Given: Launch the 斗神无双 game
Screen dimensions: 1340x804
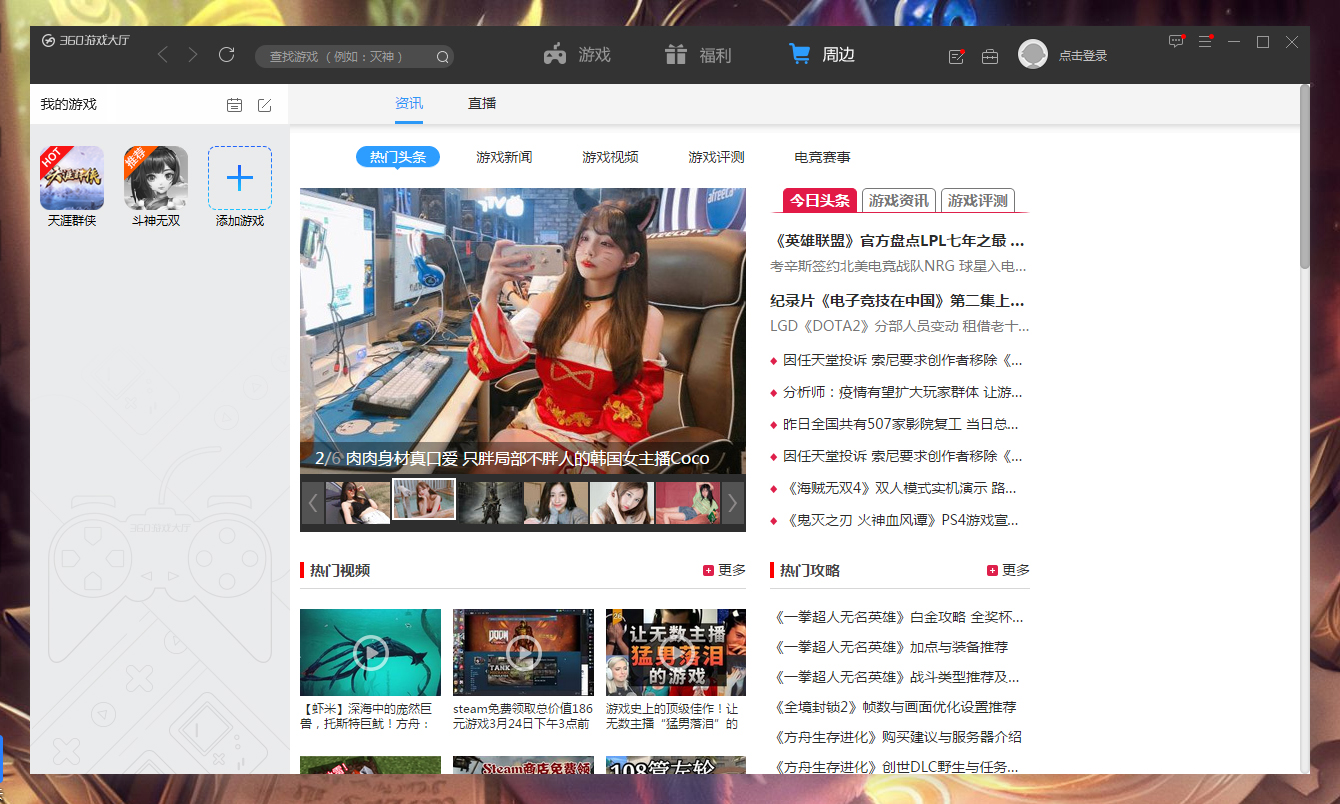Looking at the screenshot, I should pyautogui.click(x=155, y=178).
